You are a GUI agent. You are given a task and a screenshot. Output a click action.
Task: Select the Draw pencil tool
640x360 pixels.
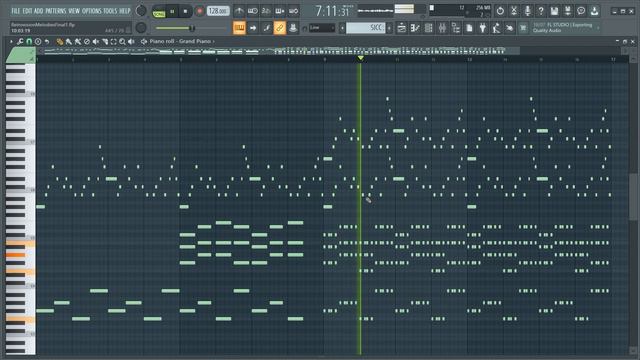[60, 41]
